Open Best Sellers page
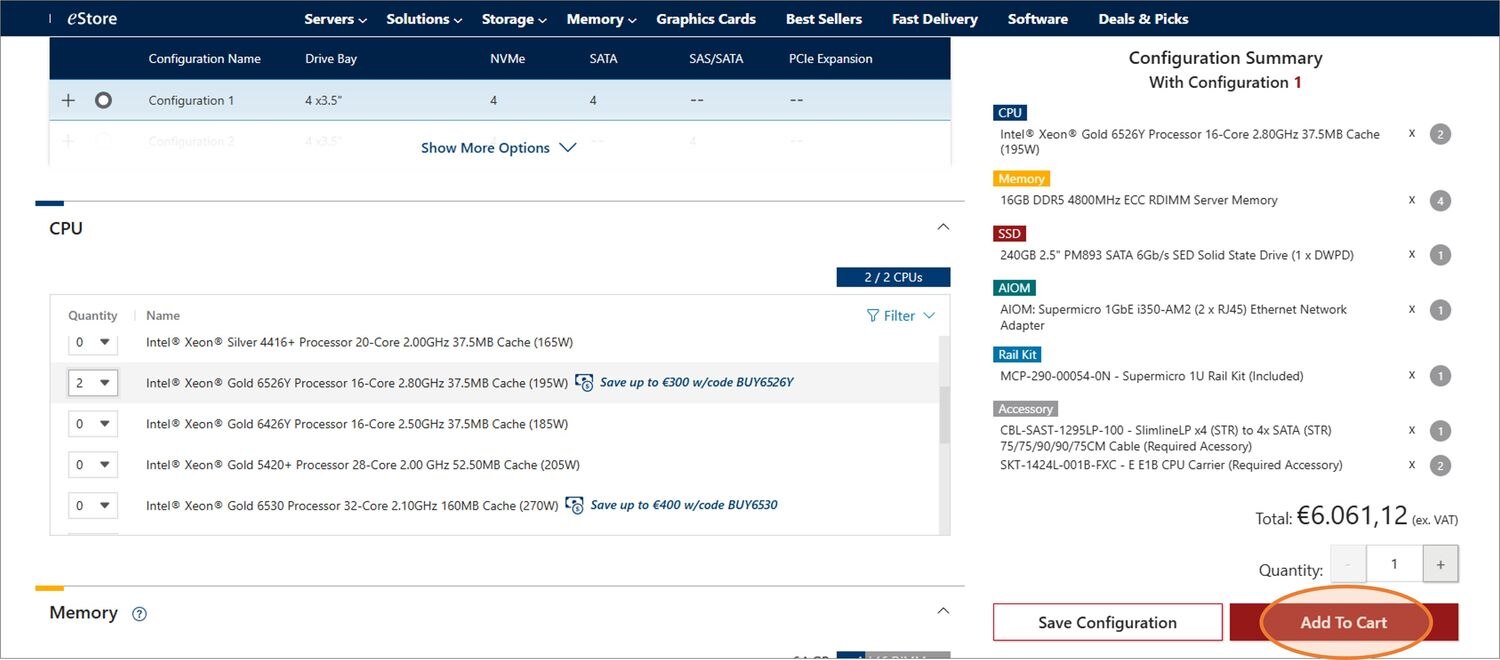 click(824, 19)
